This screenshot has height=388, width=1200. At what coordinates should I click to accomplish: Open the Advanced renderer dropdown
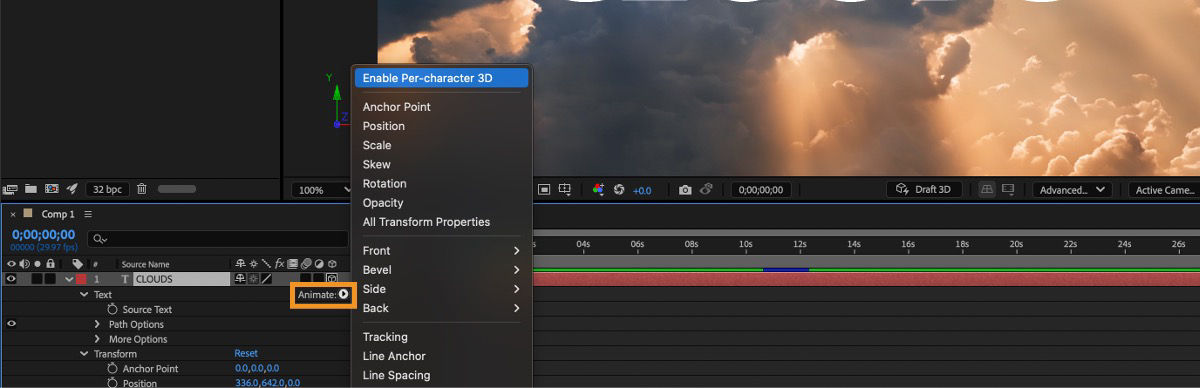coord(1072,189)
